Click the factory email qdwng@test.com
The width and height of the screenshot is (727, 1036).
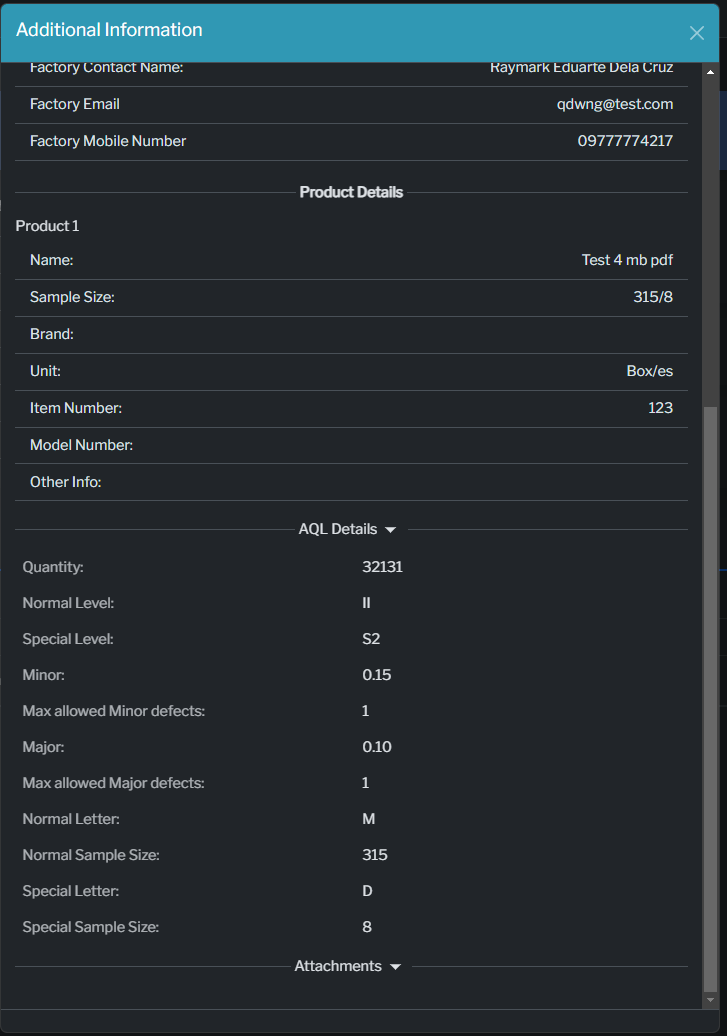(615, 104)
